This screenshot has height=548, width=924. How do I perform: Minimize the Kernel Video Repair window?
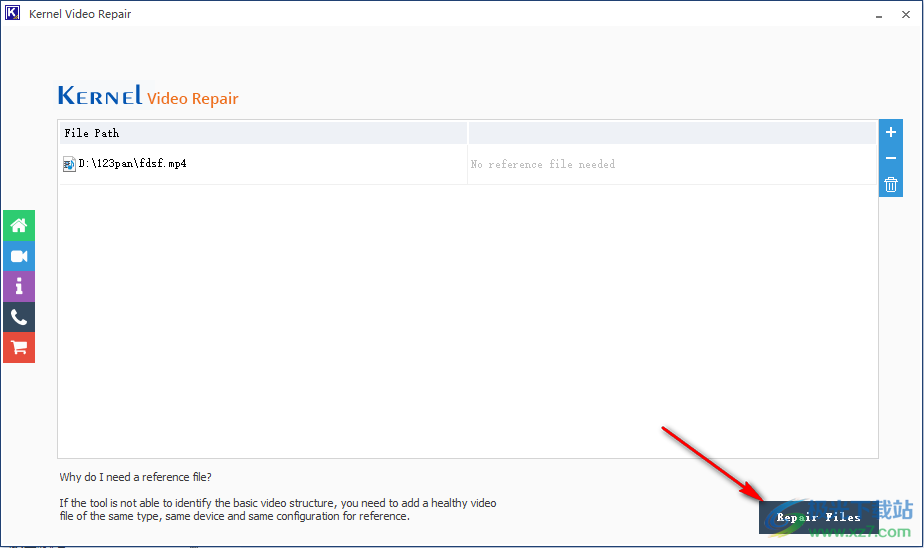pyautogui.click(x=879, y=15)
